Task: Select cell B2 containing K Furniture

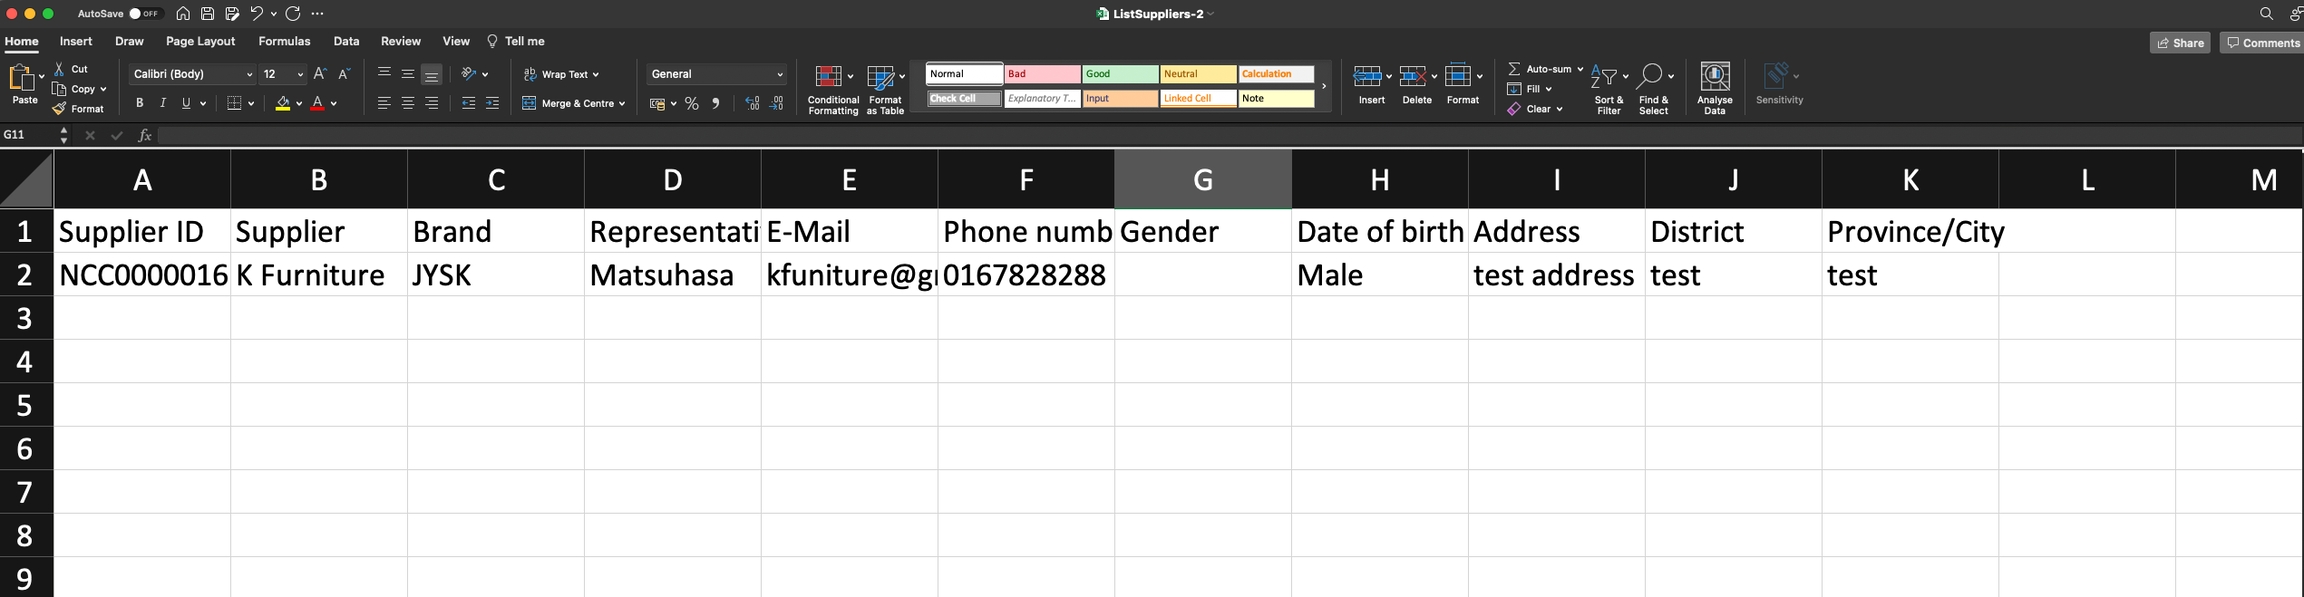Action: [318, 275]
